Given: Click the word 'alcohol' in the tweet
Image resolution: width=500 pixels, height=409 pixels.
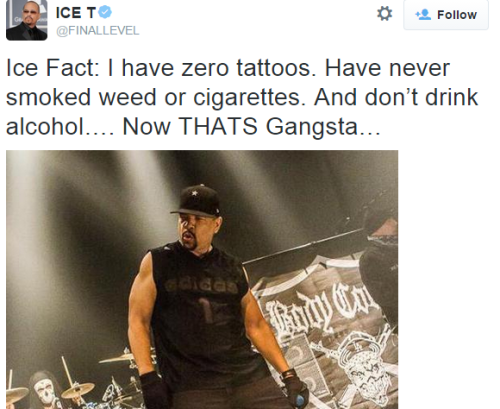Looking at the screenshot, I should pyautogui.click(x=45, y=127).
